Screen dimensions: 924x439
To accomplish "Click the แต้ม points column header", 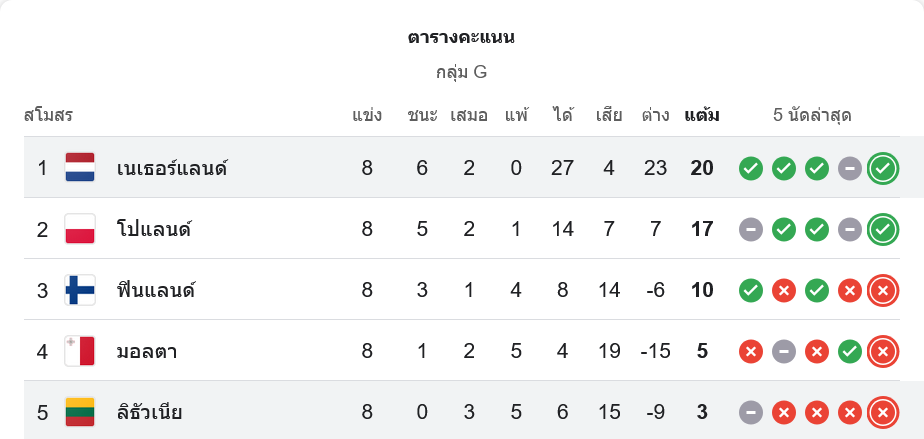I will click(701, 115).
